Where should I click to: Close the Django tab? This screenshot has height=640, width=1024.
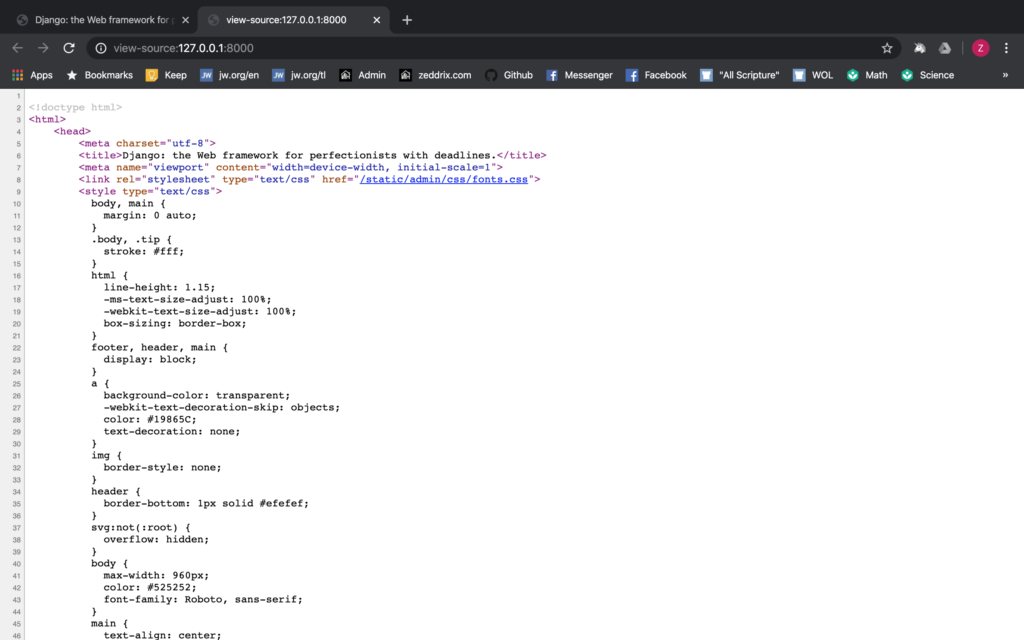[185, 20]
